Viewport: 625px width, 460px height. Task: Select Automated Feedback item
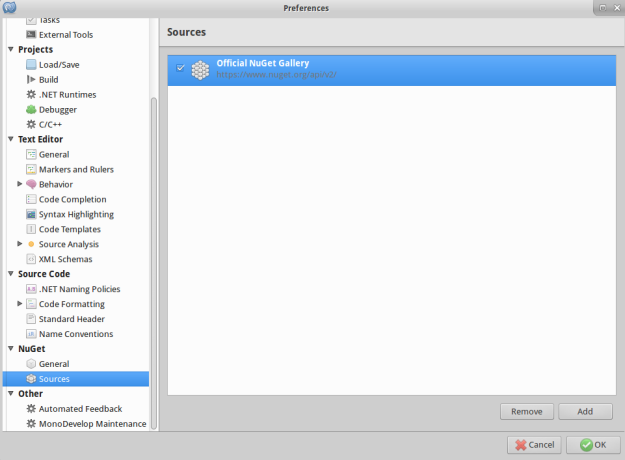click(x=80, y=409)
